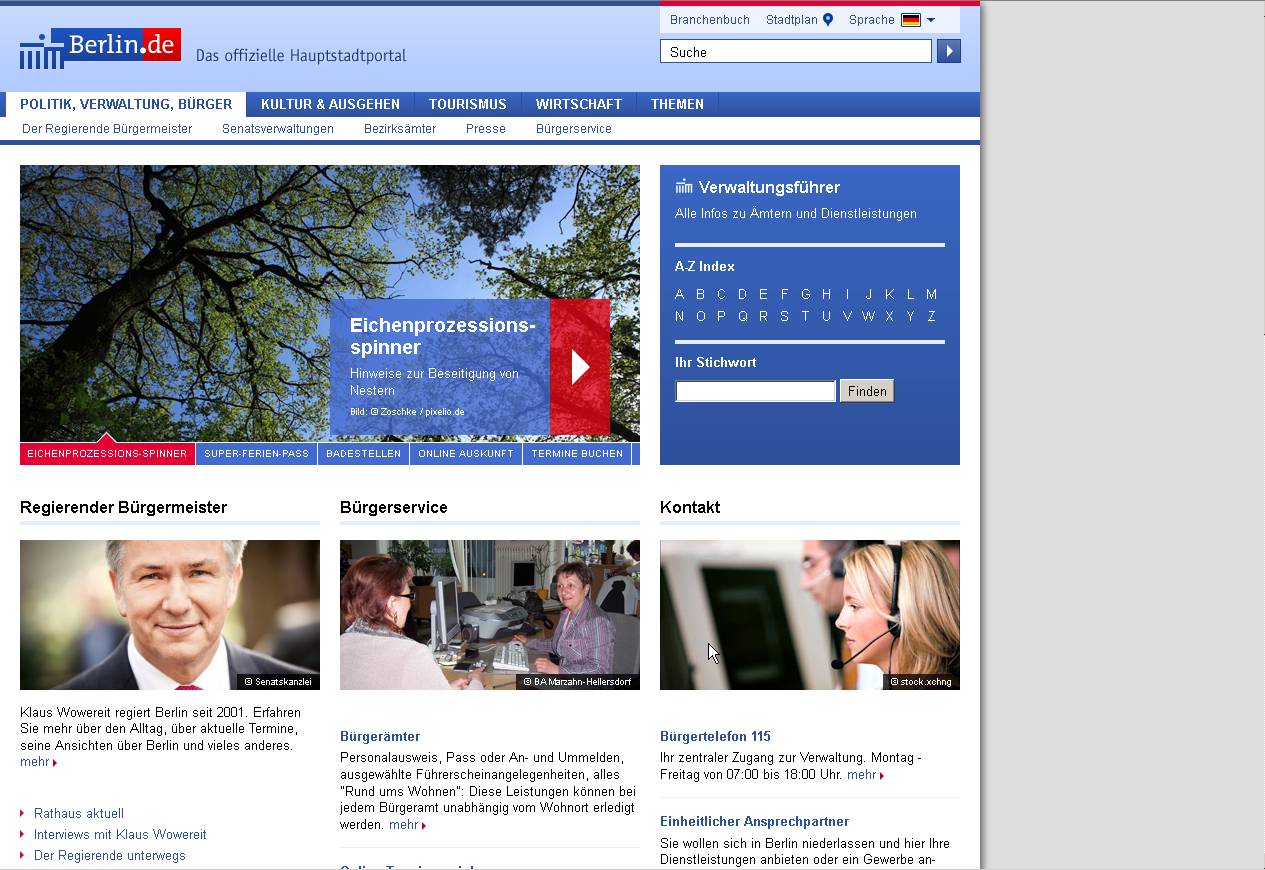Click the Finden button
The image size is (1265, 870).
pos(867,391)
